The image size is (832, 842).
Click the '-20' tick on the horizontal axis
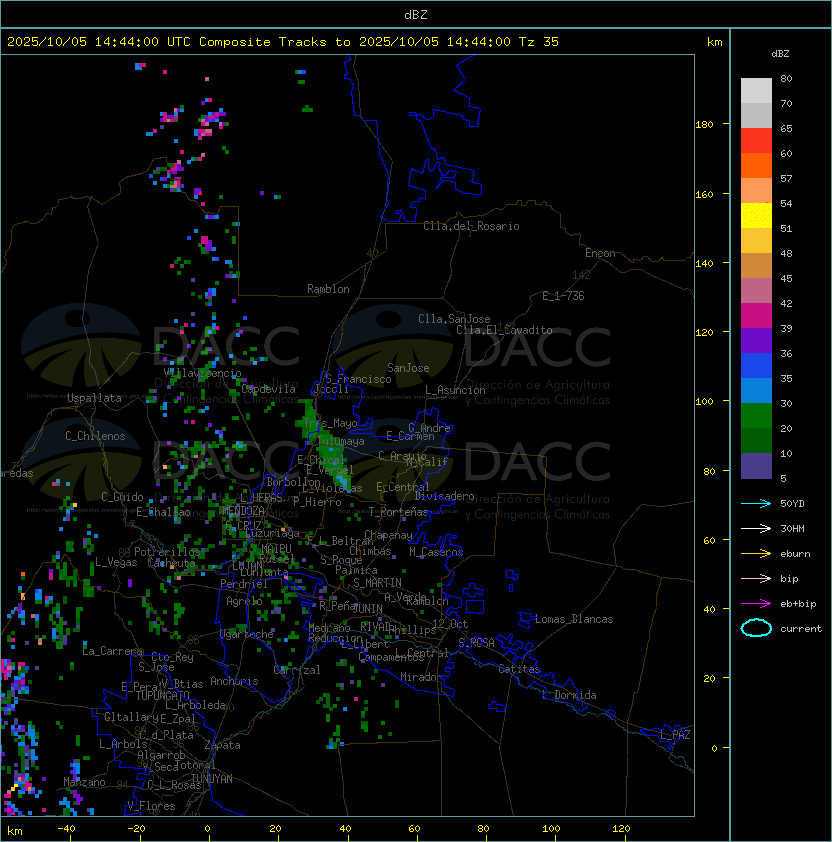pyautogui.click(x=136, y=829)
